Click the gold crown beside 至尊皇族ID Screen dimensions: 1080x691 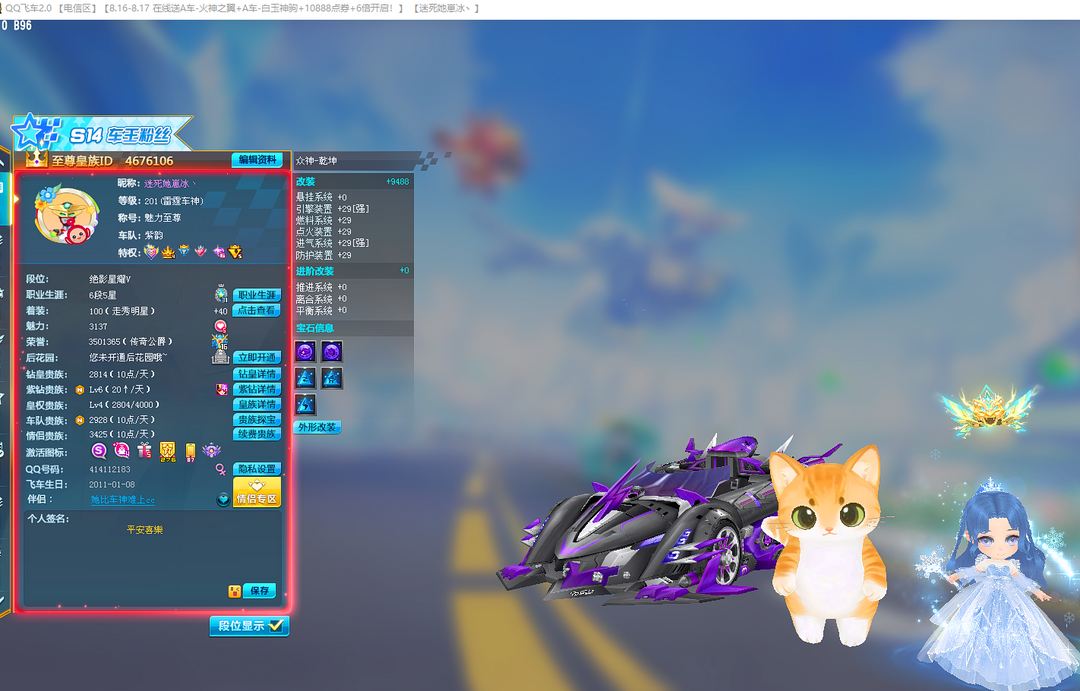coord(37,159)
